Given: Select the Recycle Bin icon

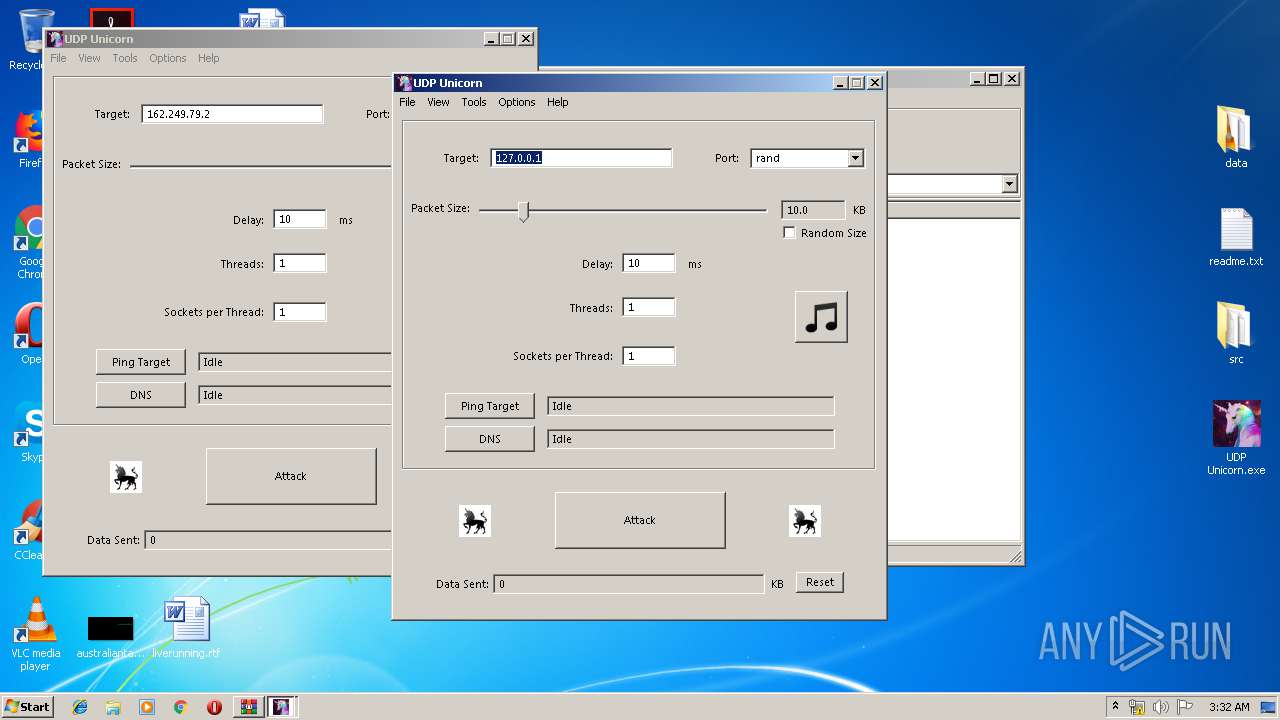Looking at the screenshot, I should click(x=34, y=40).
